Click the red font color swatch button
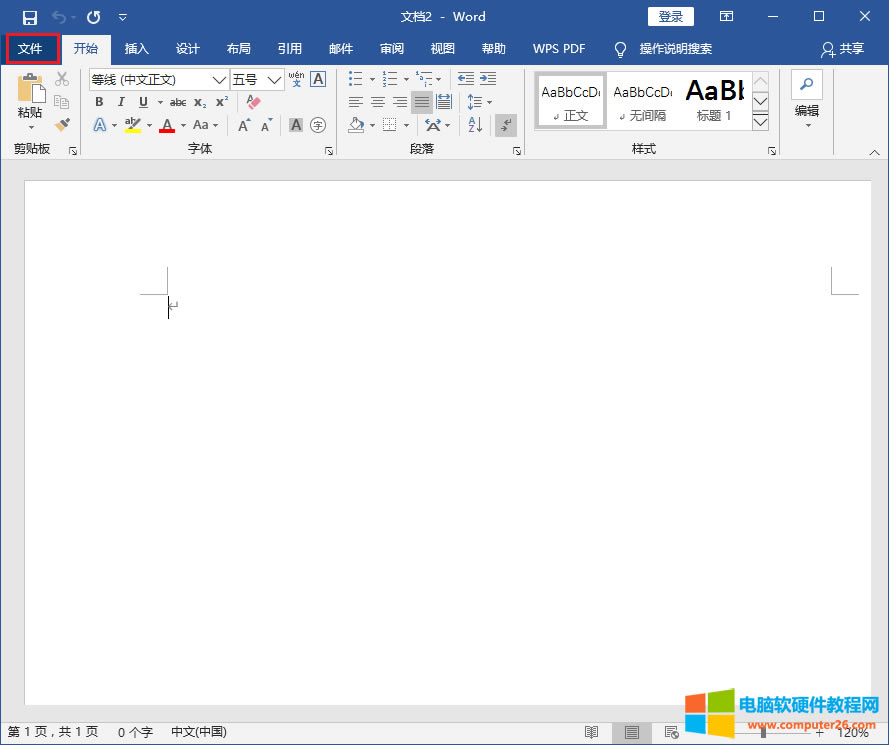Screen dimensions: 889x745 167,125
